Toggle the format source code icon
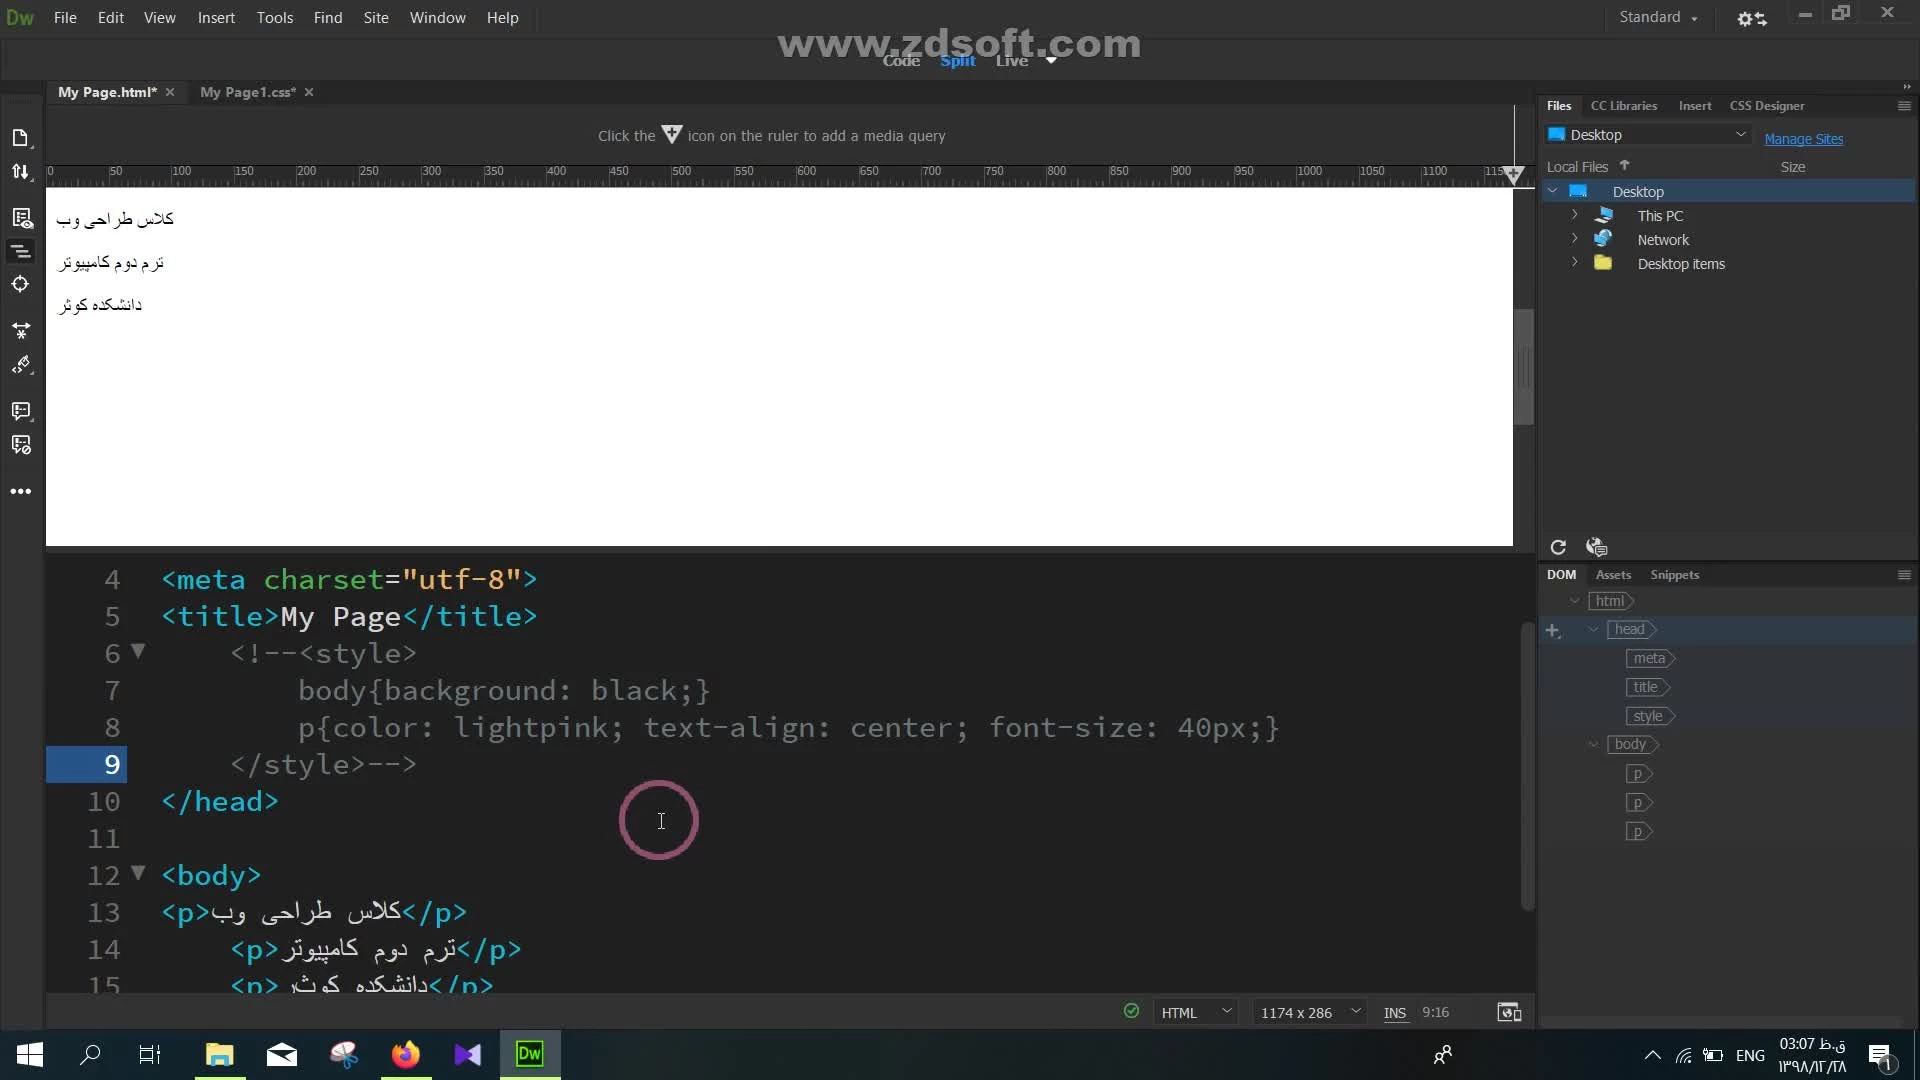This screenshot has width=1920, height=1080. pos(21,251)
